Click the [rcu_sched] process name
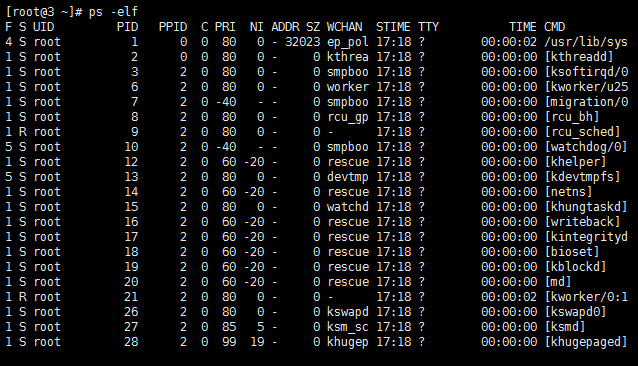Screen dimensions: 638x366 click(x=582, y=132)
